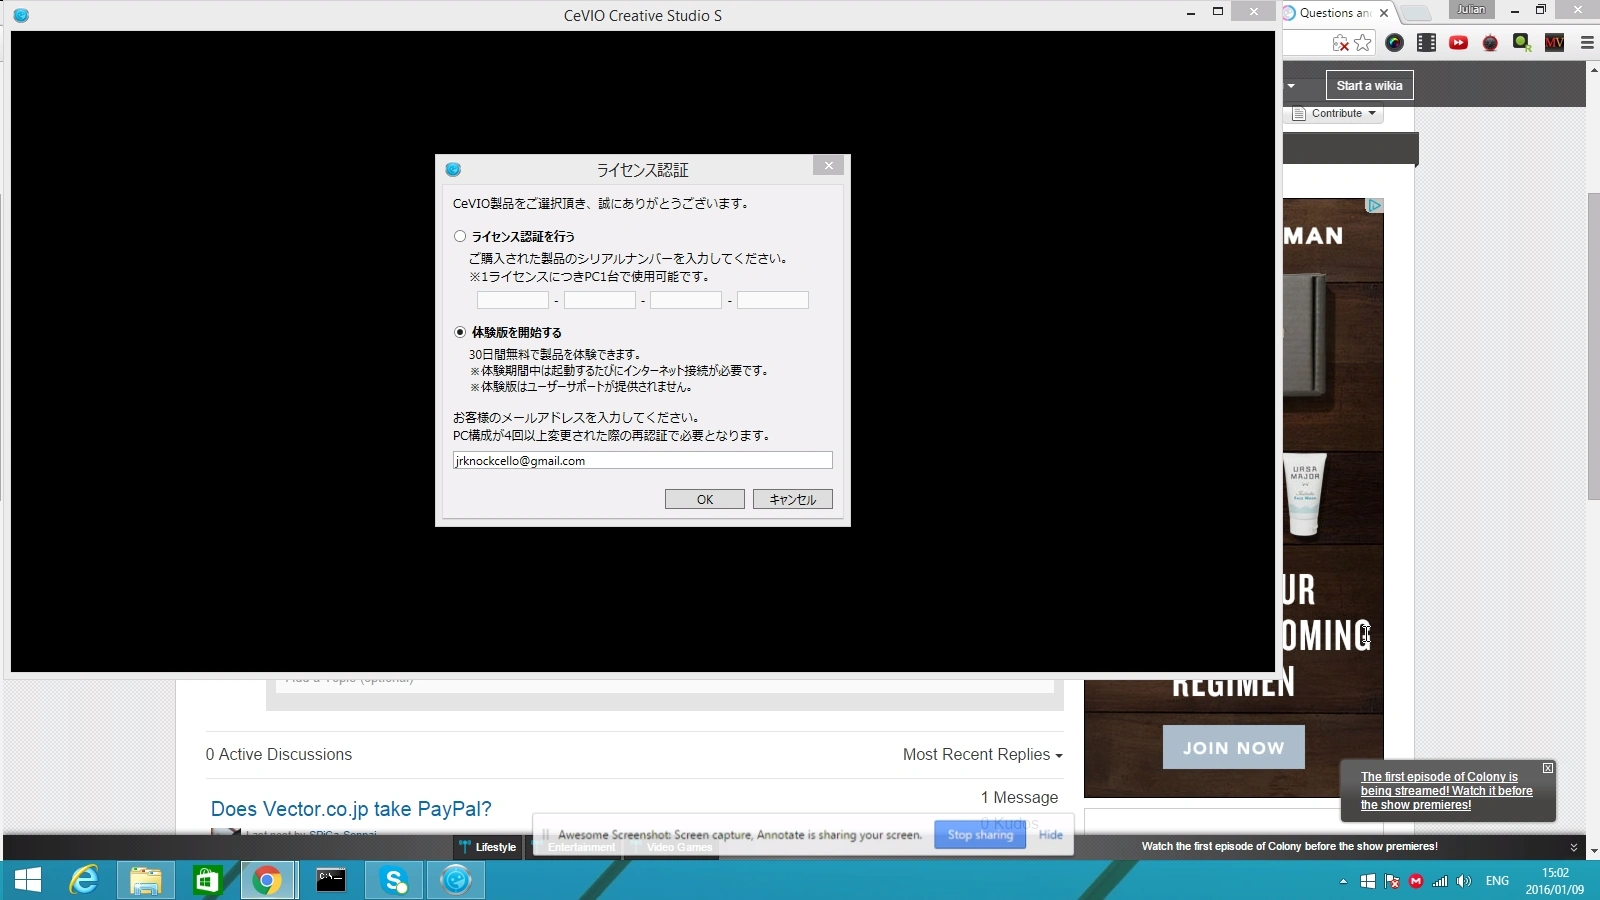
Task: Open the Chrome hamburger menu
Action: pos(1586,43)
